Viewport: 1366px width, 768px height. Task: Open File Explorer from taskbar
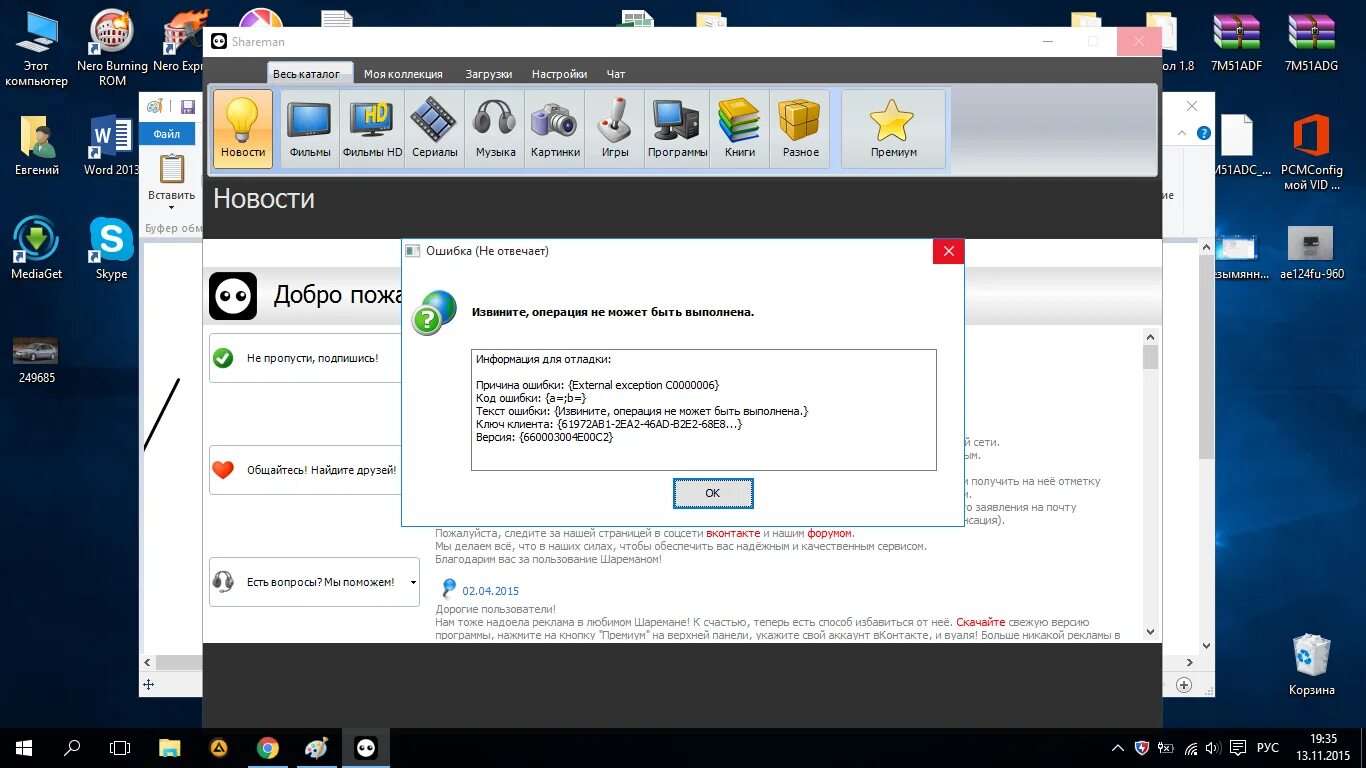pyautogui.click(x=170, y=748)
